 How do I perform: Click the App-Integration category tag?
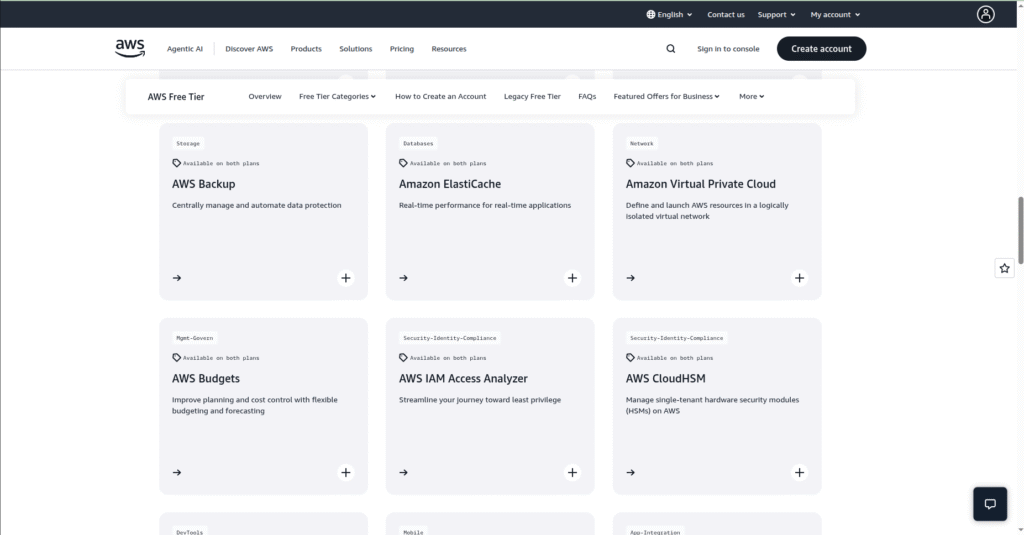[655, 531]
